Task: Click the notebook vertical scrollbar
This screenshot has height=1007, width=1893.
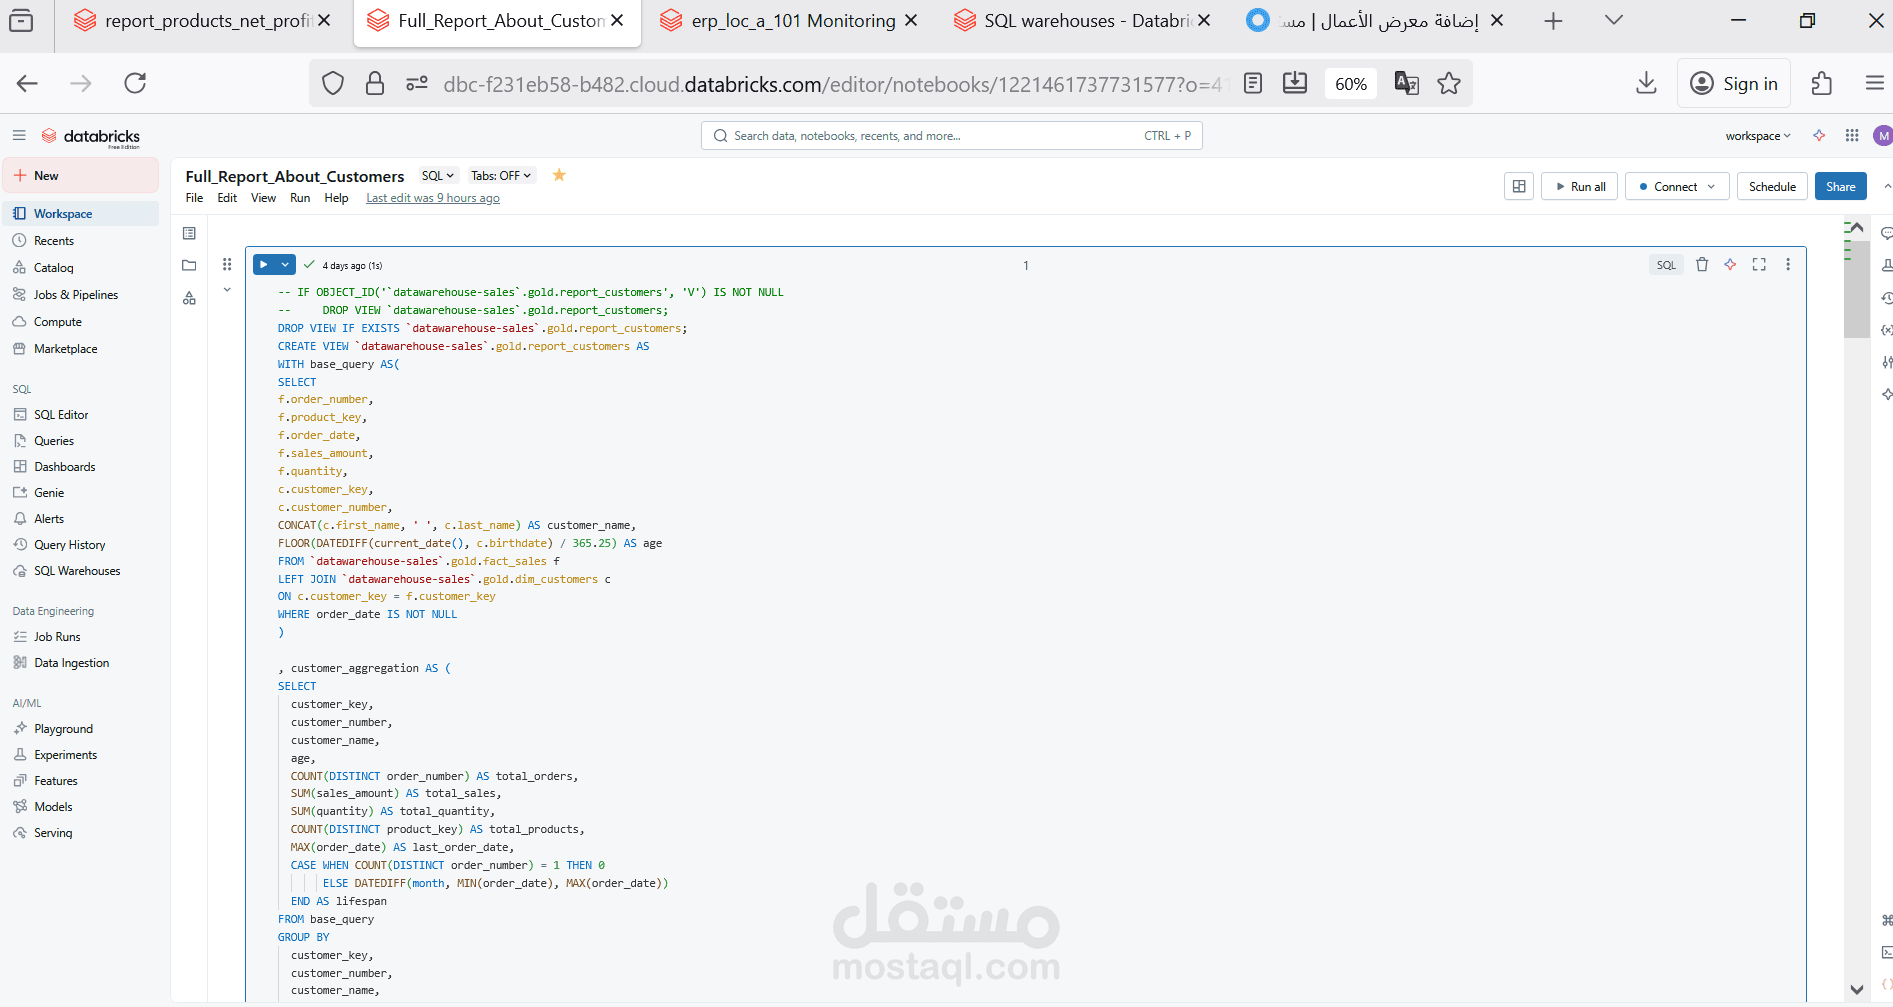Action: point(1856,290)
